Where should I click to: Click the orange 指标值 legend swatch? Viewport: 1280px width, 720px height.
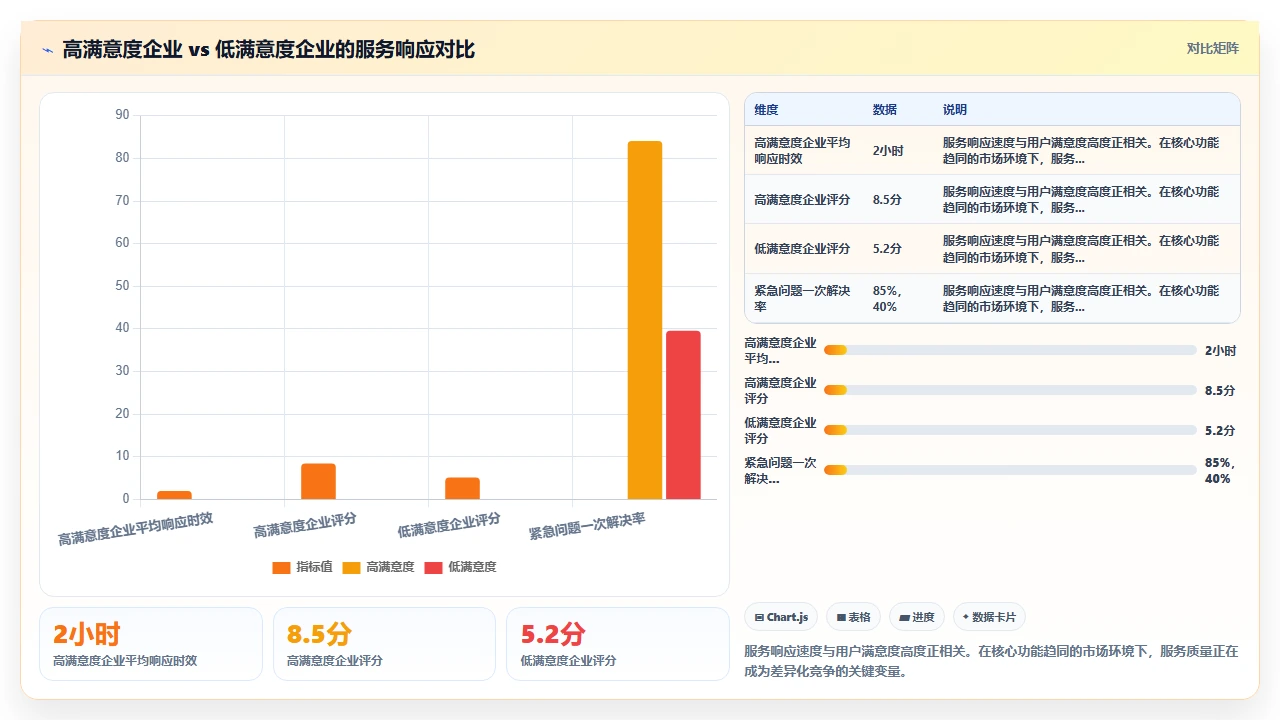(281, 567)
